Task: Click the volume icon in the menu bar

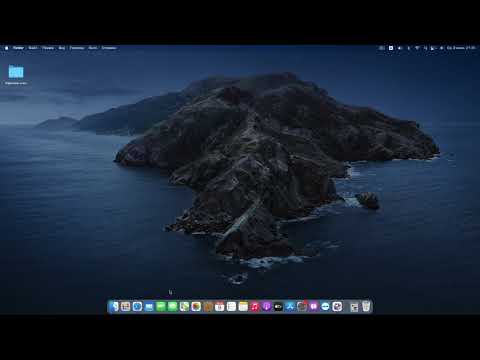Action: click(x=400, y=48)
